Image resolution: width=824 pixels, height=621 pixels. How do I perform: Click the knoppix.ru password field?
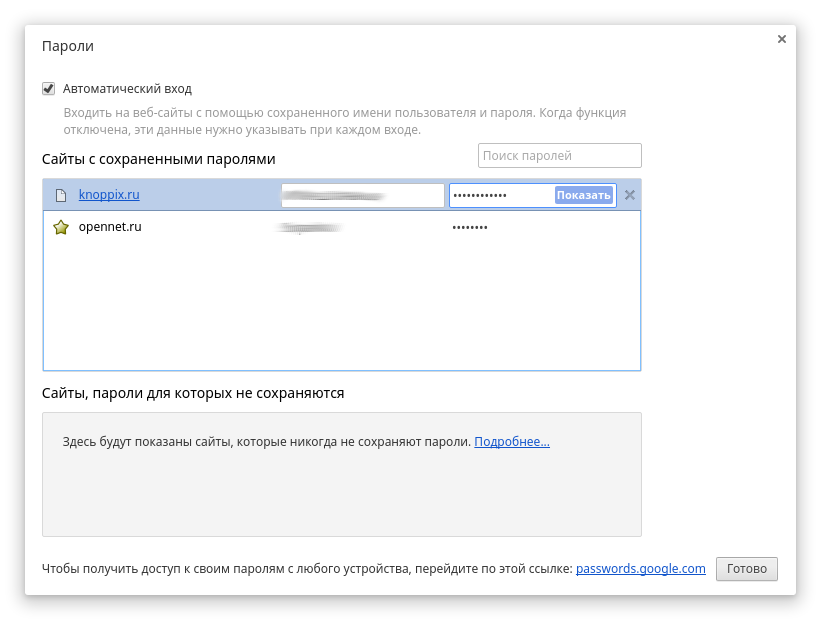(x=500, y=195)
